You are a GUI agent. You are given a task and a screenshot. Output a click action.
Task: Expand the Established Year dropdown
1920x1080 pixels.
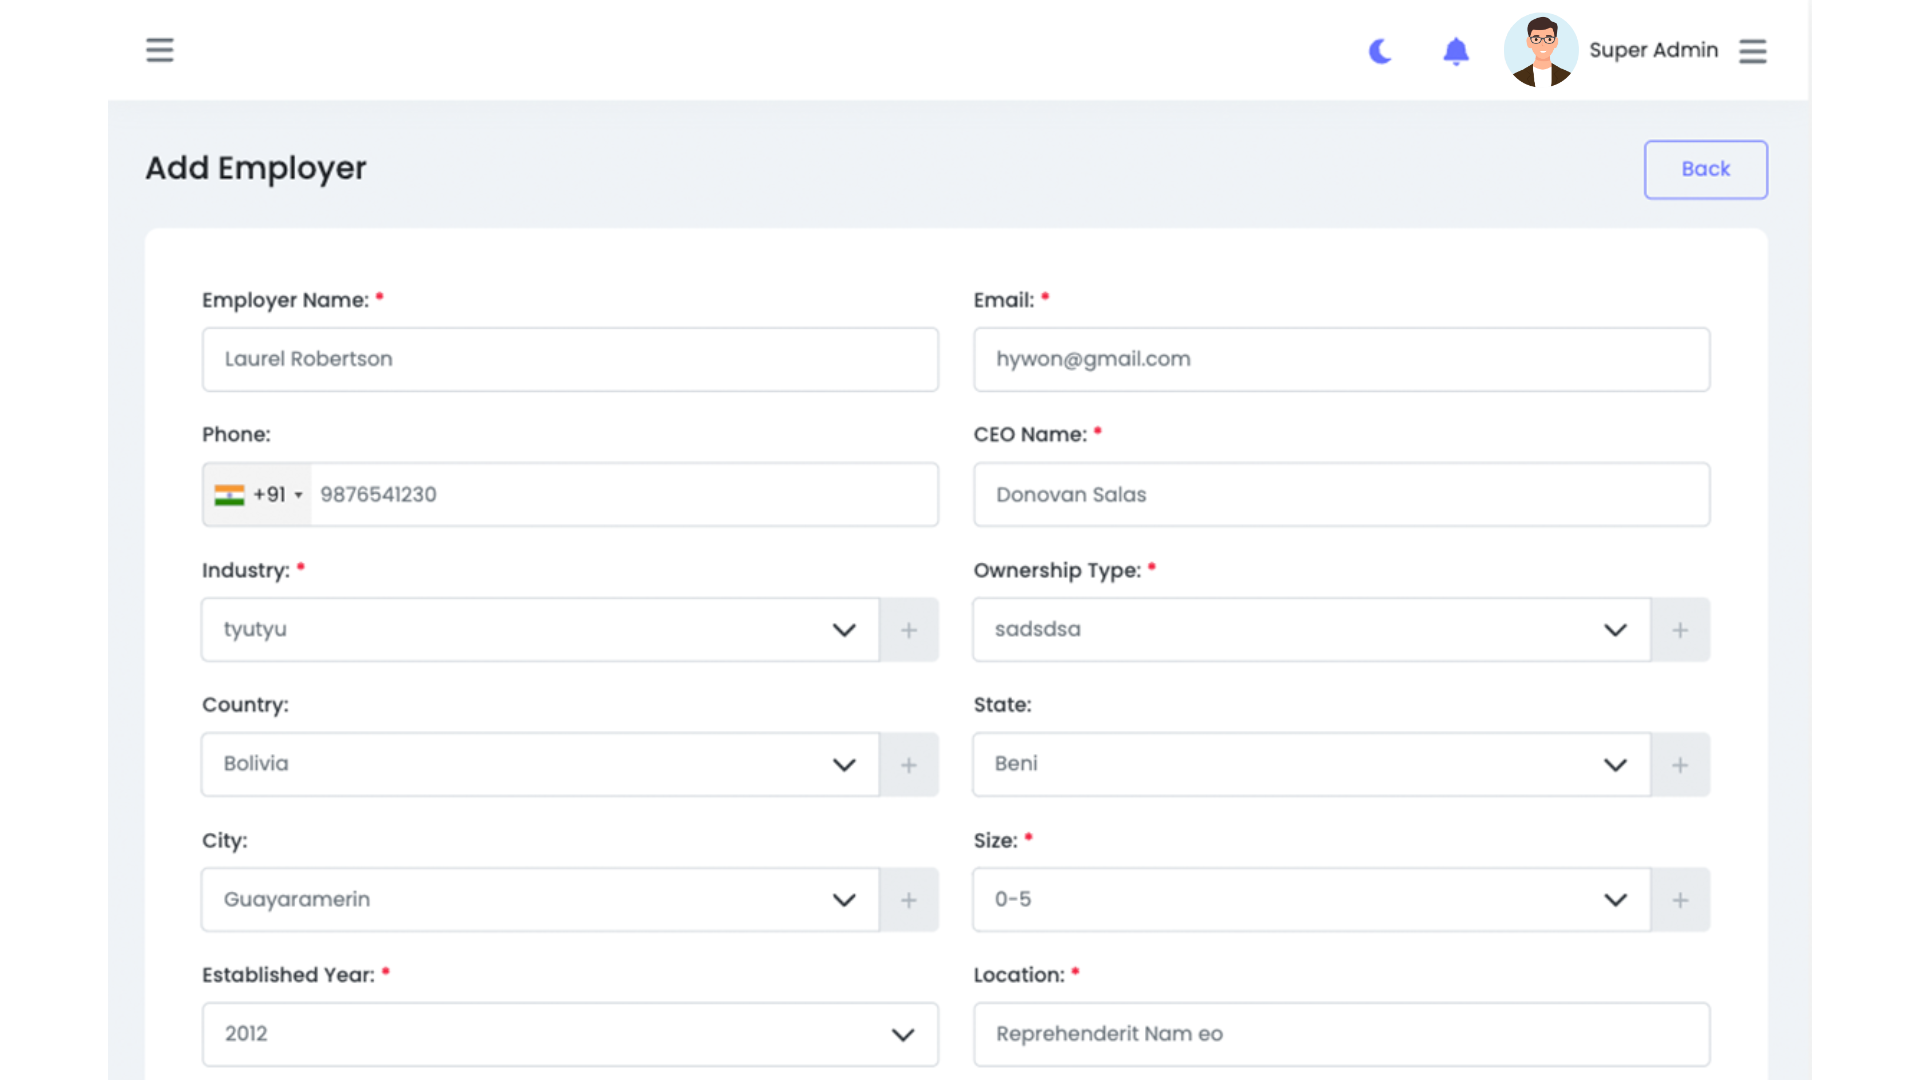pyautogui.click(x=570, y=1034)
